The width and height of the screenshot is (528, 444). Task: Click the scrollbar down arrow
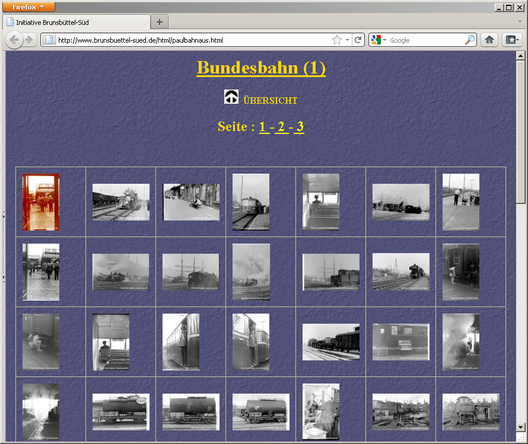click(520, 427)
